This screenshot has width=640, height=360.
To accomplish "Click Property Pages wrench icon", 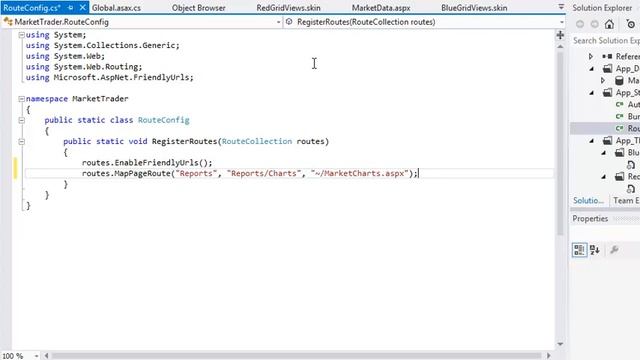I will (x=614, y=250).
